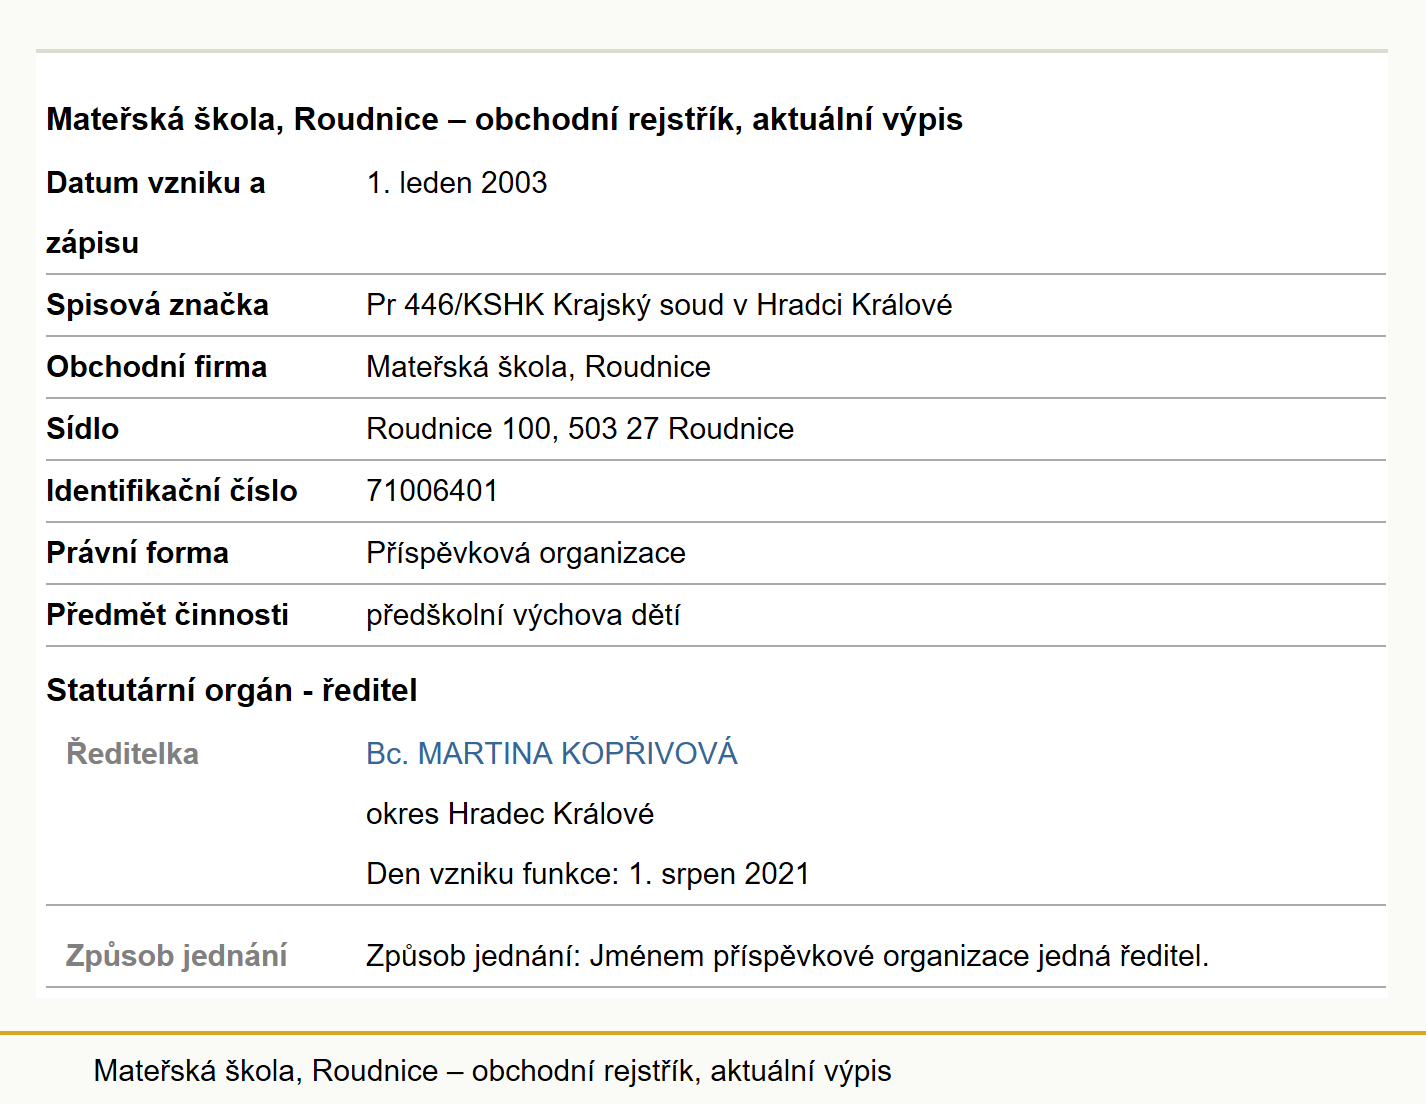This screenshot has width=1426, height=1104.
Task: Click the Sídlo label
Action: (x=82, y=429)
